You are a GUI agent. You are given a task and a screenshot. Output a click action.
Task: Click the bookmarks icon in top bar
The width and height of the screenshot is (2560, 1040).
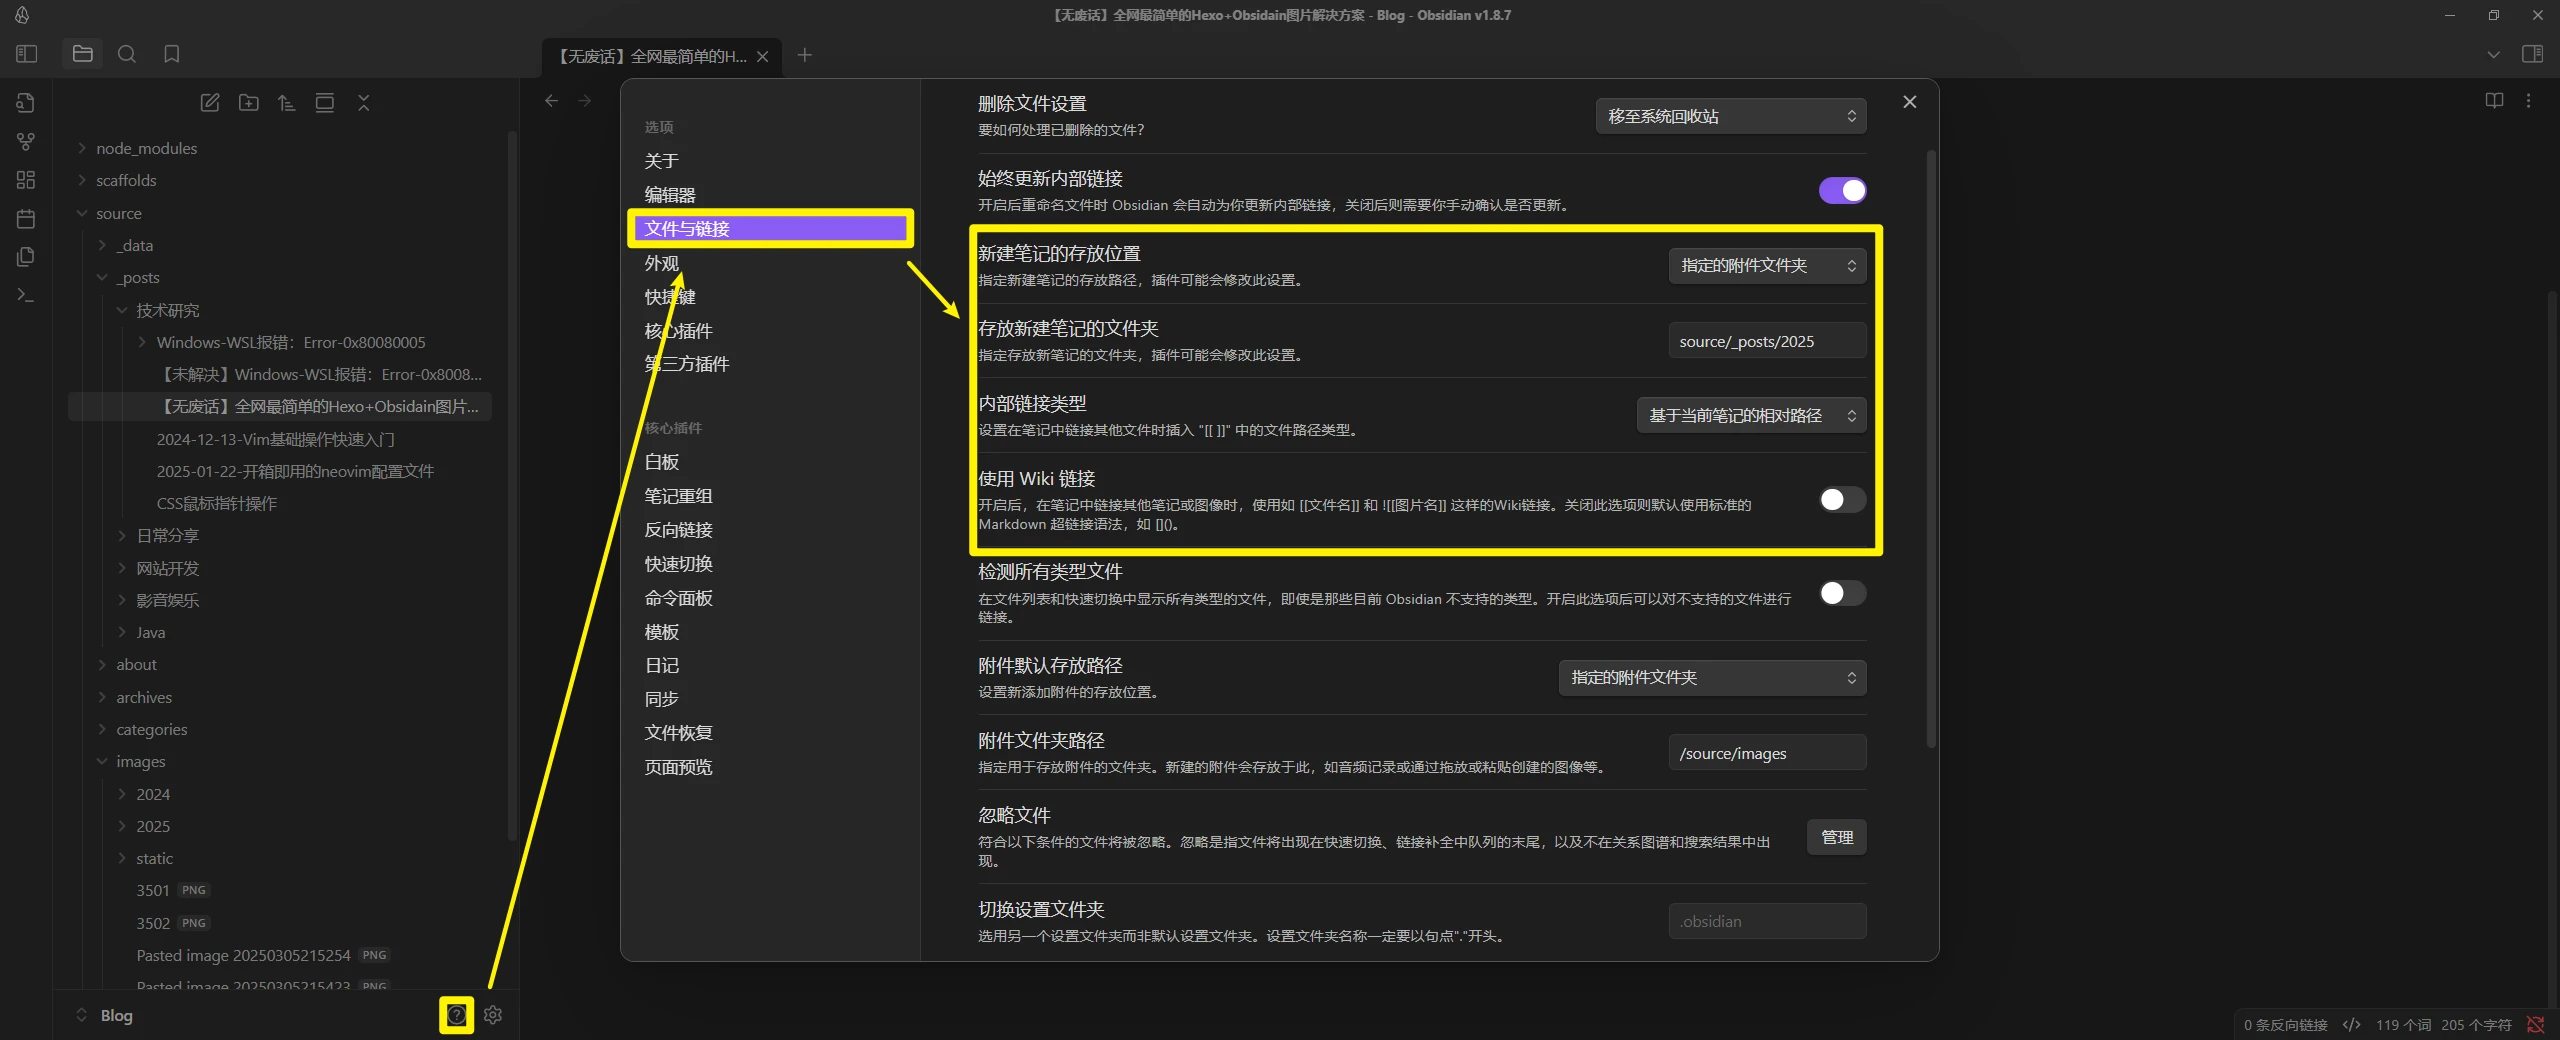pos(172,54)
